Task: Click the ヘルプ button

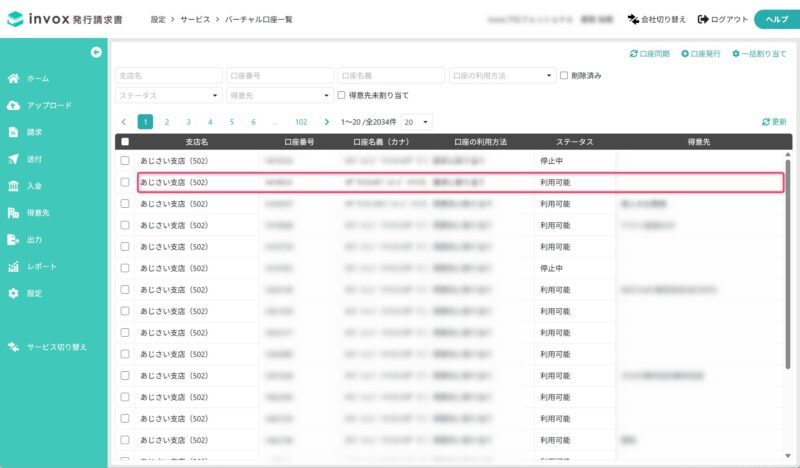Action: (x=777, y=19)
